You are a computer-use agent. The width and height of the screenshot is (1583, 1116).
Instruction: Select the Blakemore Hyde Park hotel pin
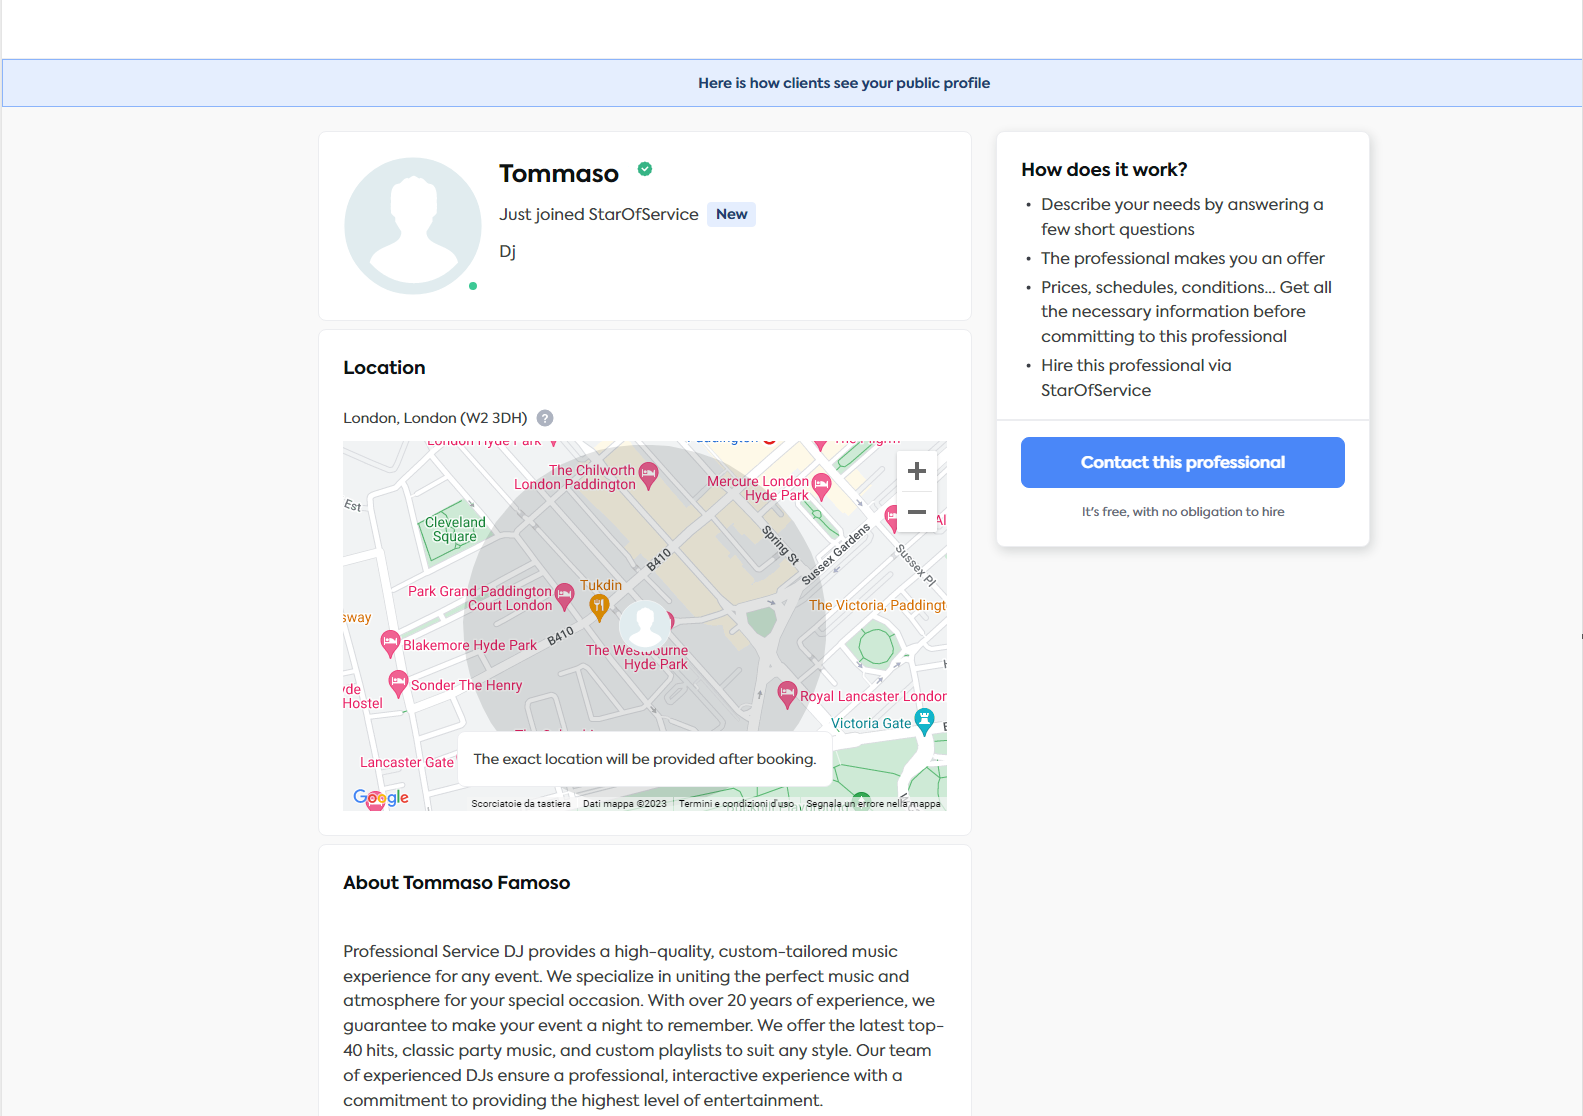(390, 643)
